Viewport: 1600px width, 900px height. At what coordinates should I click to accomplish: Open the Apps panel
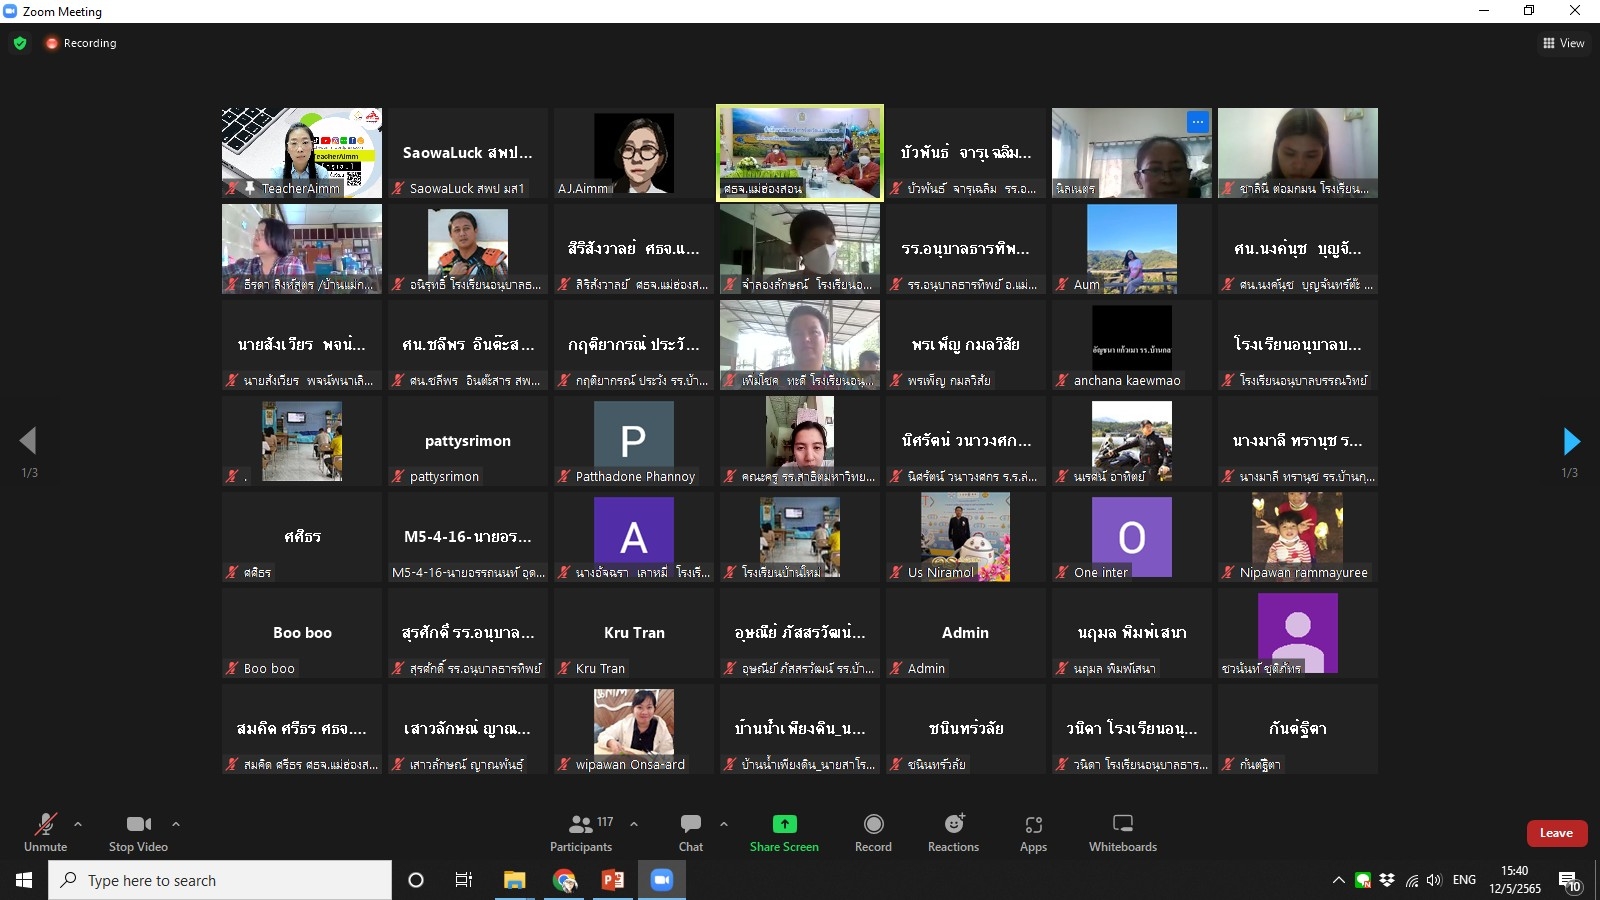tap(1033, 832)
